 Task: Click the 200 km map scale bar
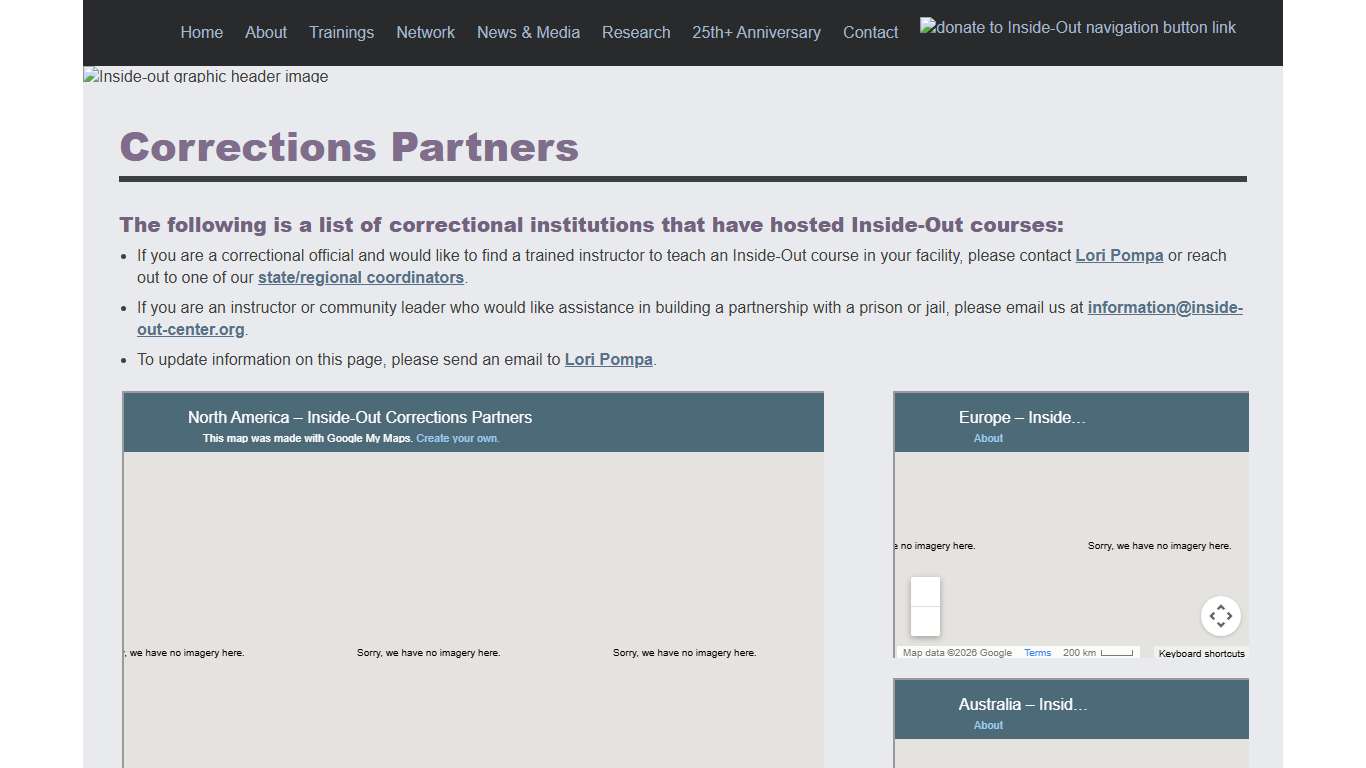click(1098, 652)
